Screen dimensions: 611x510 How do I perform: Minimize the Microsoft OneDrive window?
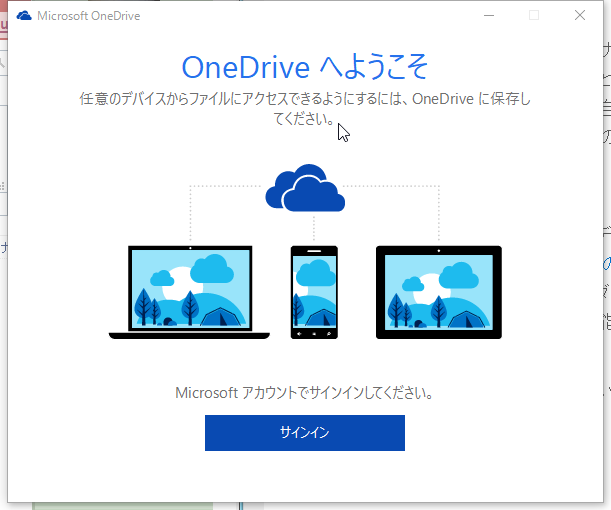(489, 16)
